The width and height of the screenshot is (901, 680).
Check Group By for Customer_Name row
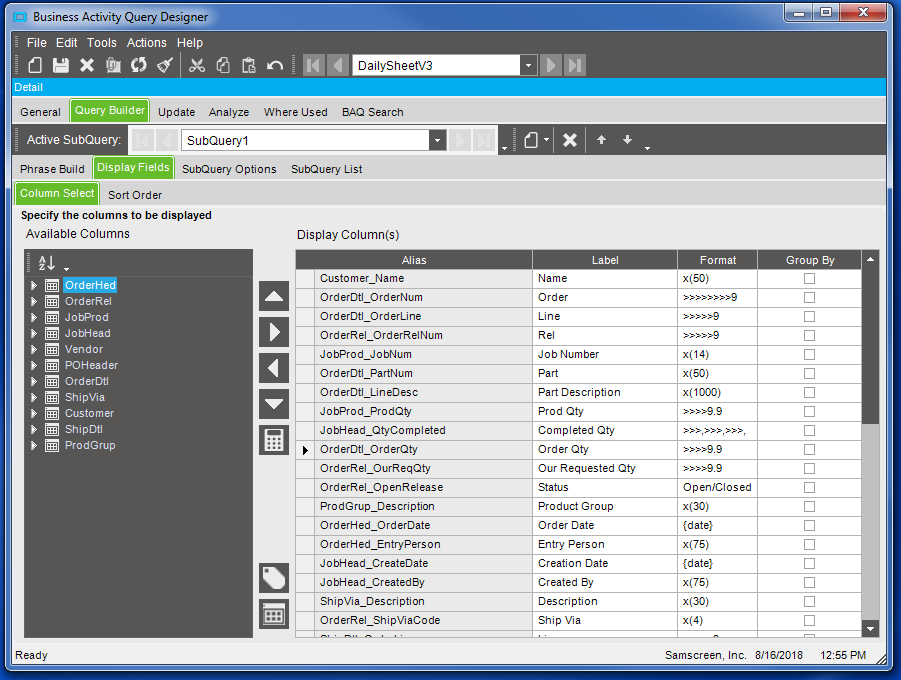[x=809, y=279]
